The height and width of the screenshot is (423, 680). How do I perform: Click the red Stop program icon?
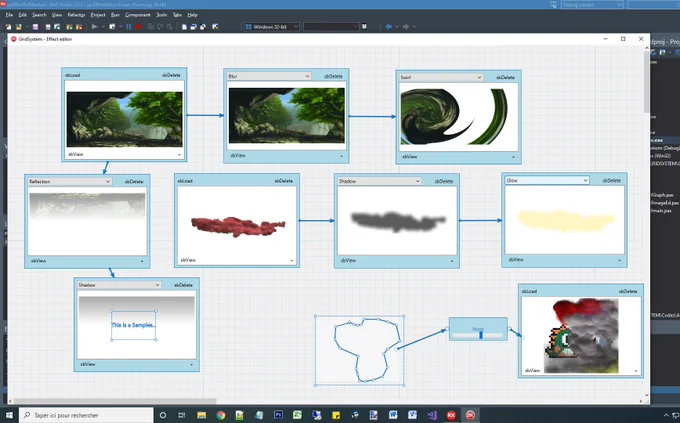click(138, 26)
